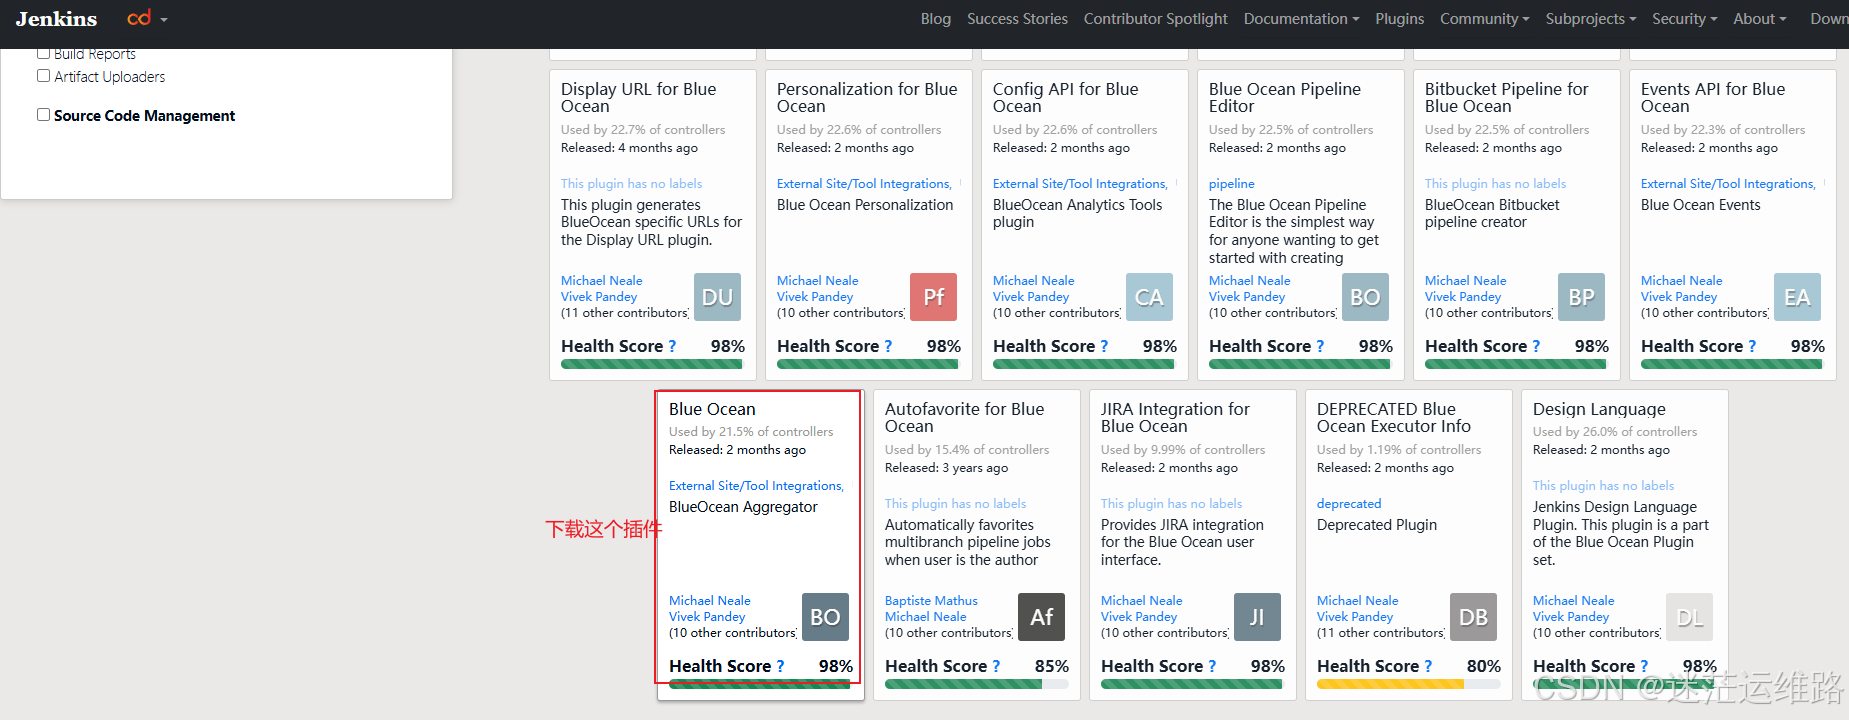The height and width of the screenshot is (720, 1849).
Task: Open JIRA Integration for Blue Ocean title
Action: pos(1175,417)
